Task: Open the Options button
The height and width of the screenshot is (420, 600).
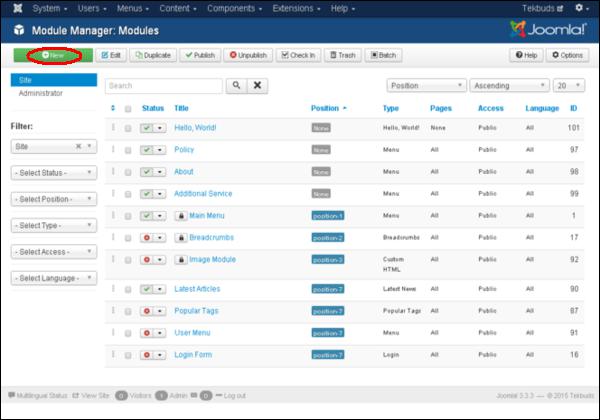Action: (567, 55)
